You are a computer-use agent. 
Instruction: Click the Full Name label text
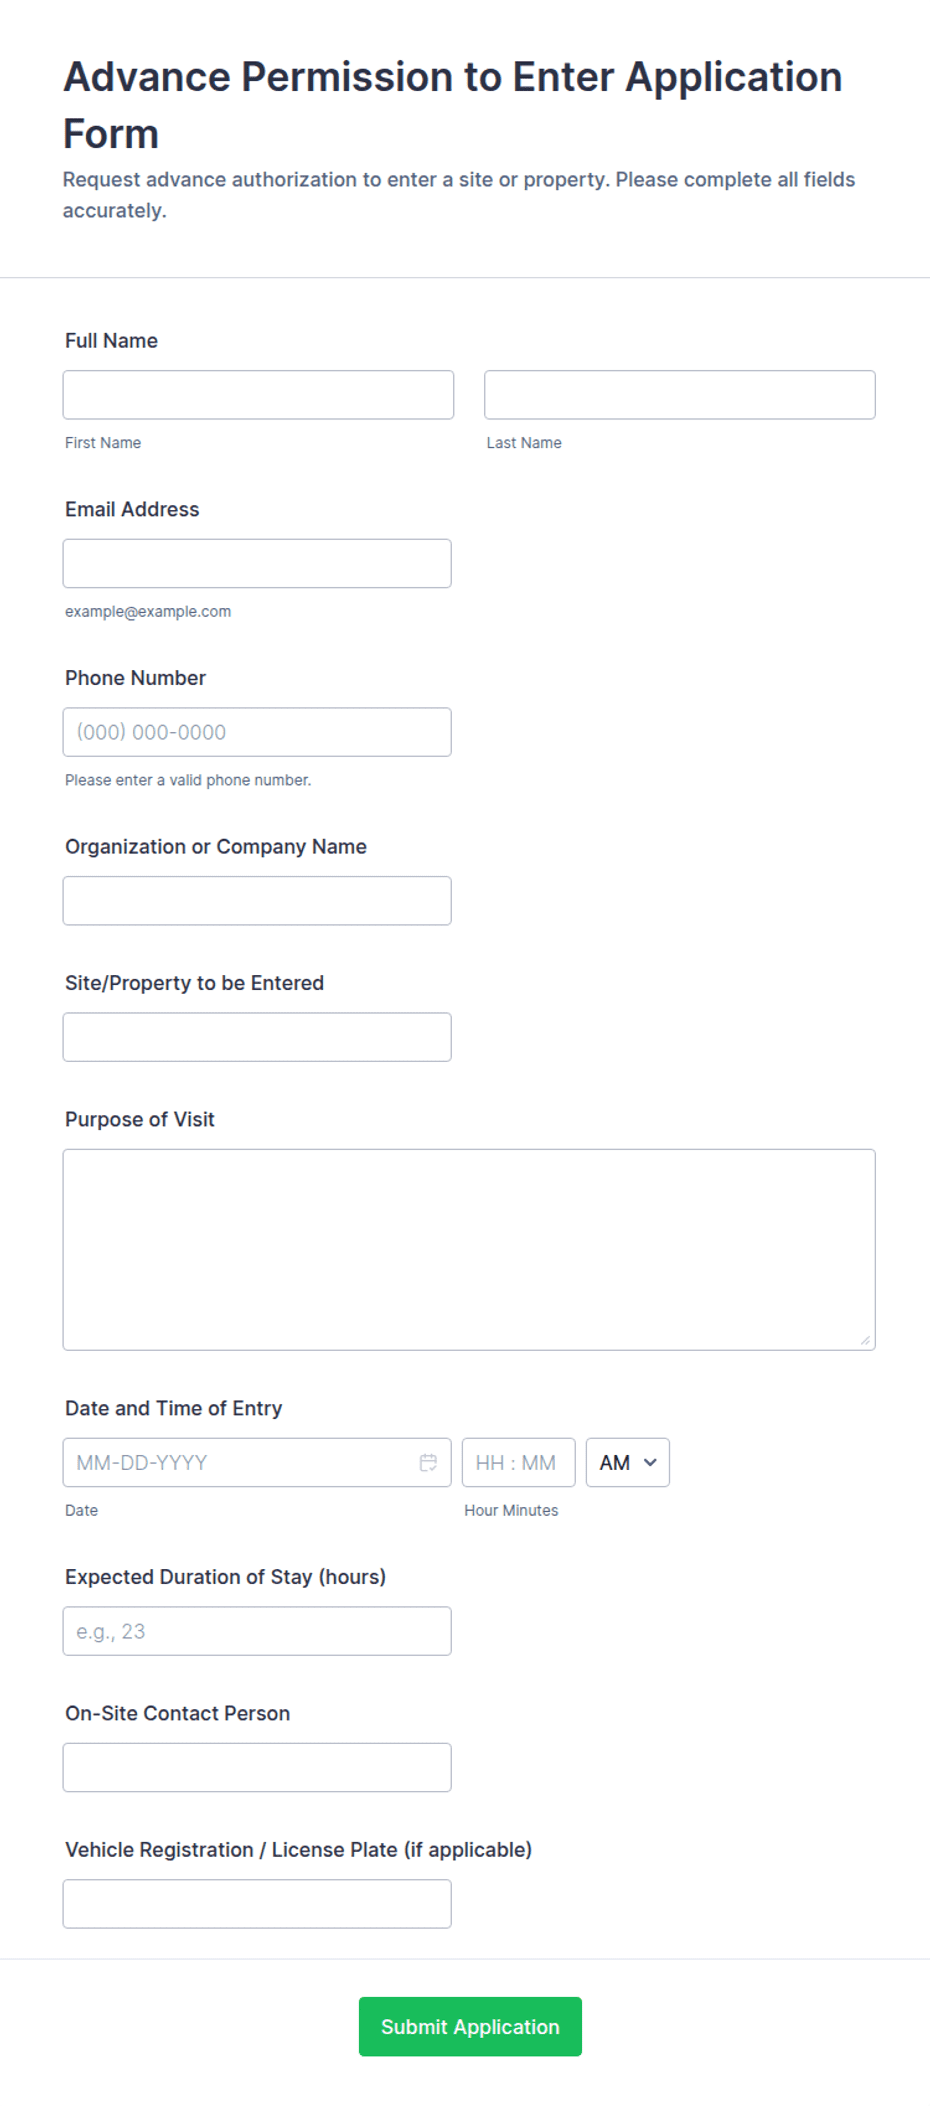pos(111,341)
